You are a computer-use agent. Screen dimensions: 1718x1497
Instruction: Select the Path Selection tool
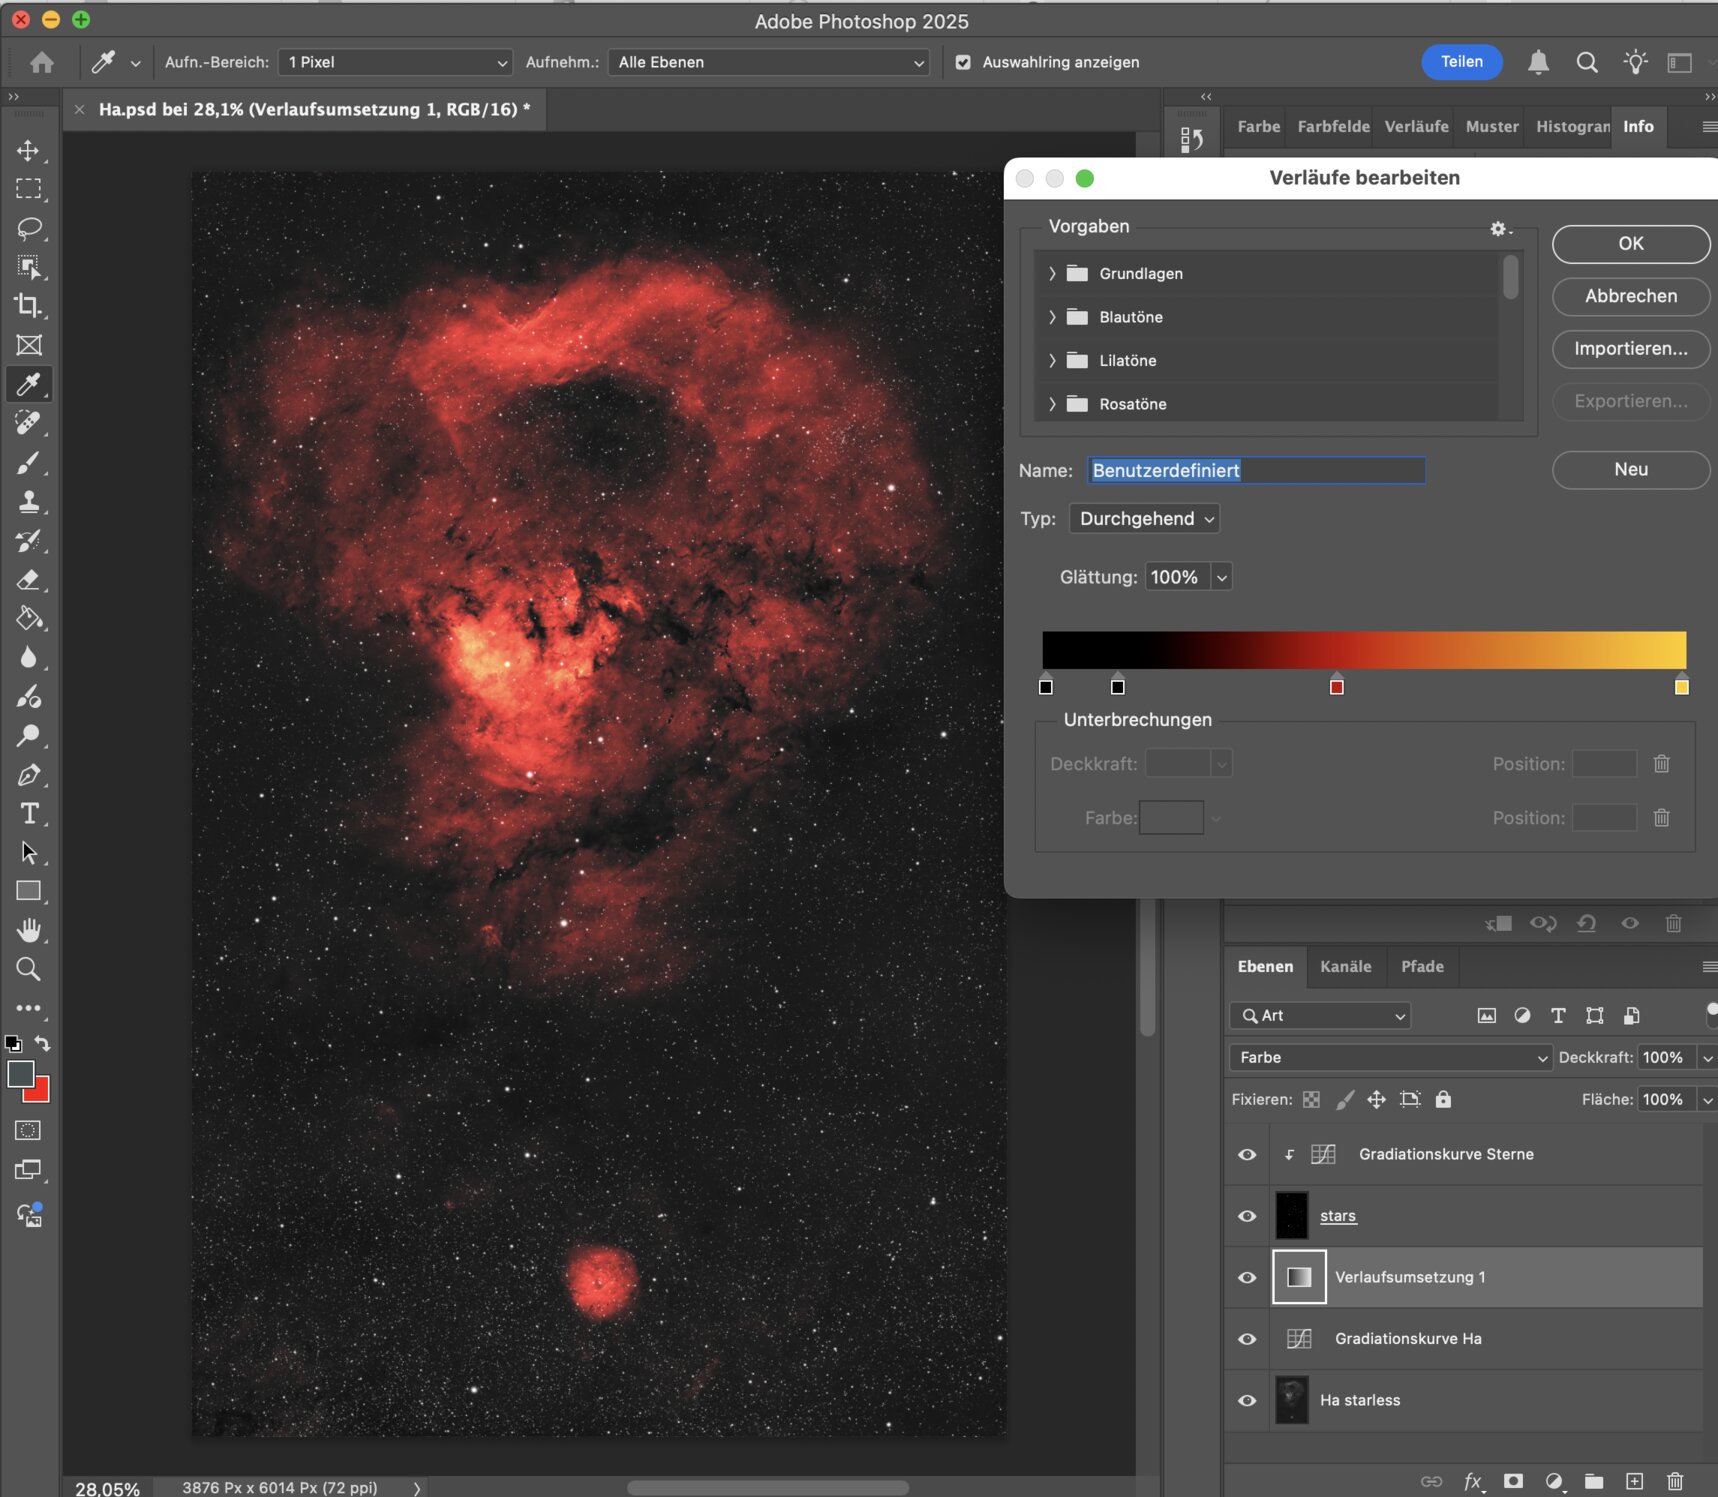28,853
